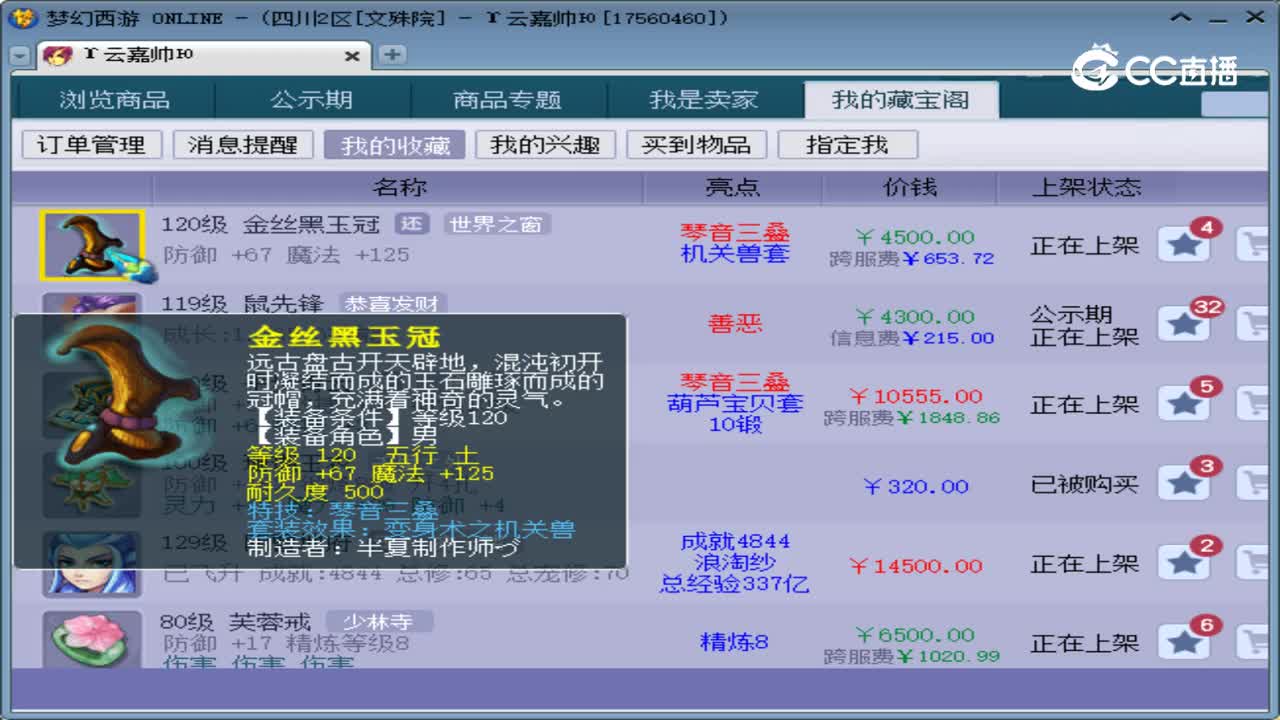Click price ￥4300.00
Viewport: 1280px width, 720px height.
(914, 317)
